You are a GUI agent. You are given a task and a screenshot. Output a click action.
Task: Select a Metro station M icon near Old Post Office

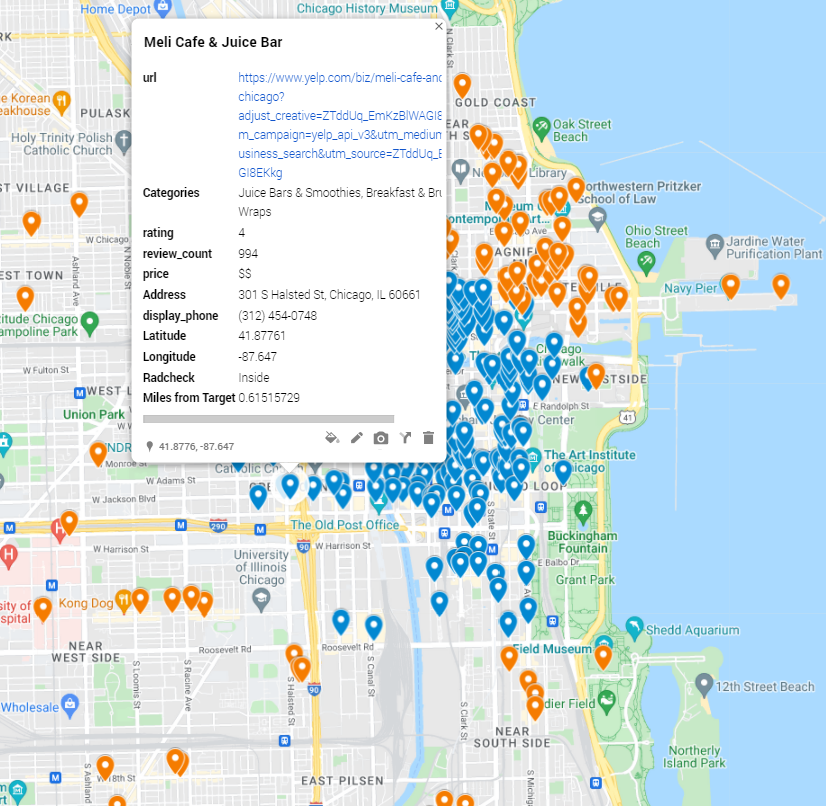coord(448,510)
